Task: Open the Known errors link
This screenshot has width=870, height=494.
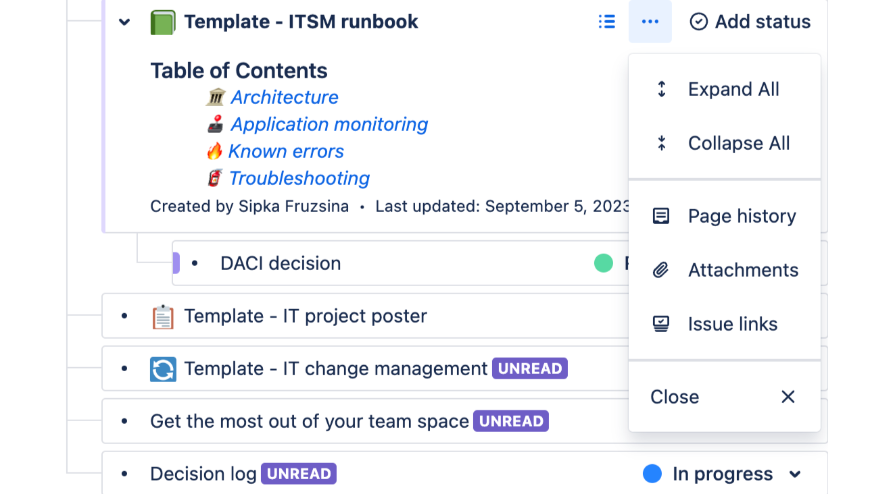Action: pos(286,151)
